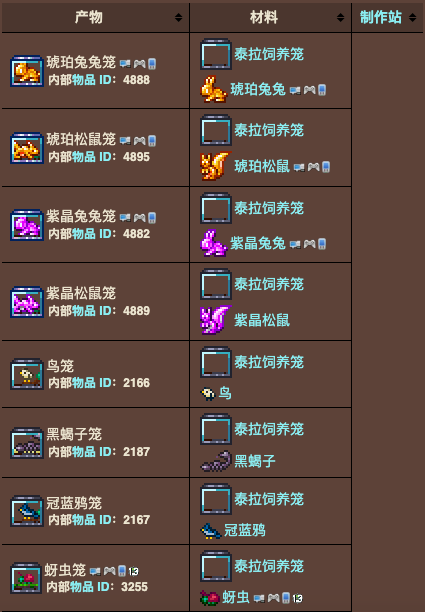This screenshot has height=612, width=425.
Task: Sort by 制作站 column sort arrows
Action: pos(412,17)
